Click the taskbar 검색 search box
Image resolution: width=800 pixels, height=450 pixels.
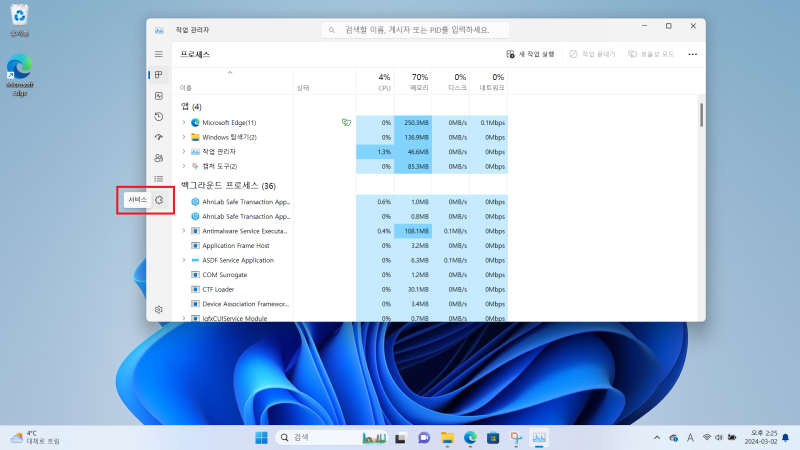[332, 438]
